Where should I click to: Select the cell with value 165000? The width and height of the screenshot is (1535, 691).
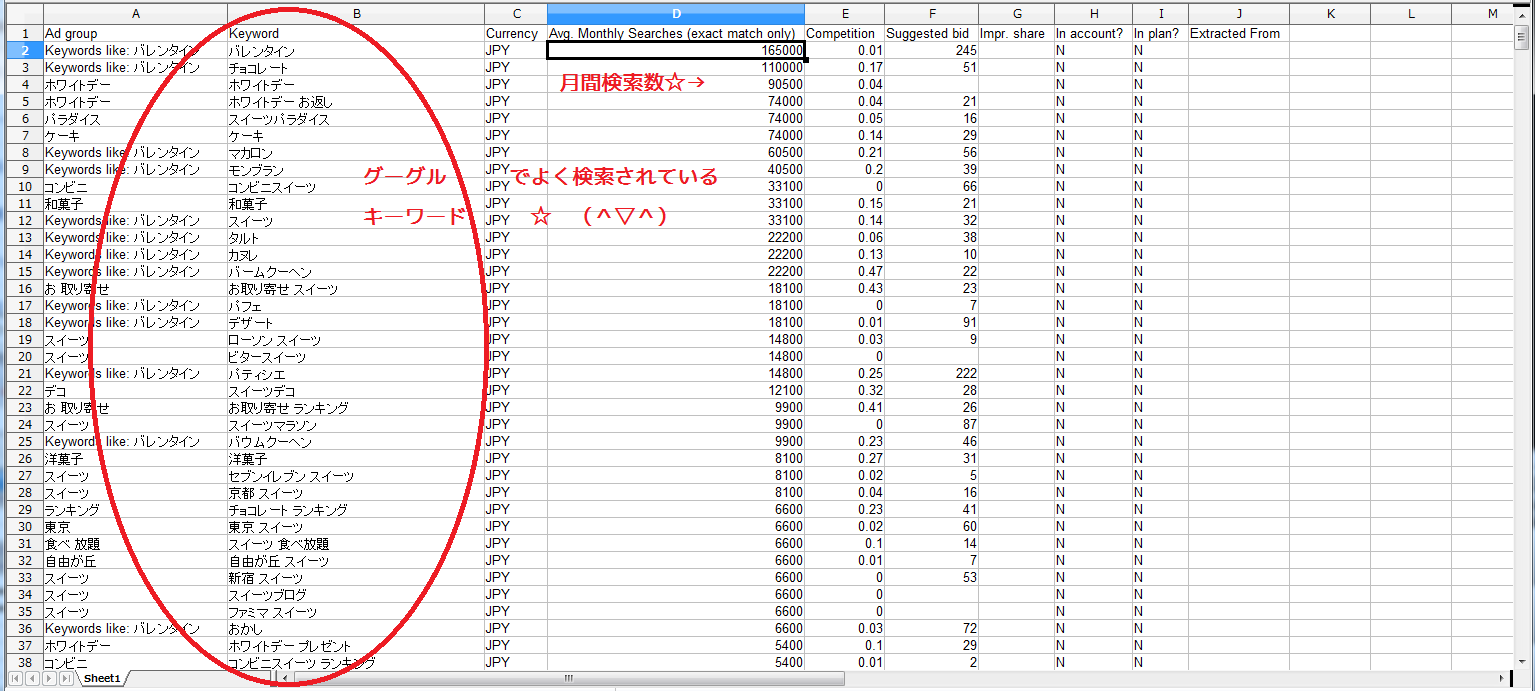(676, 50)
